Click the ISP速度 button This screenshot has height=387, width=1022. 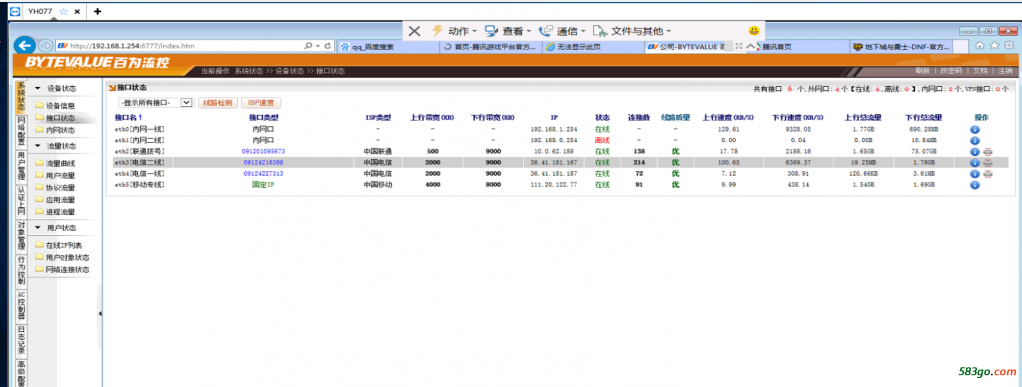[x=261, y=102]
